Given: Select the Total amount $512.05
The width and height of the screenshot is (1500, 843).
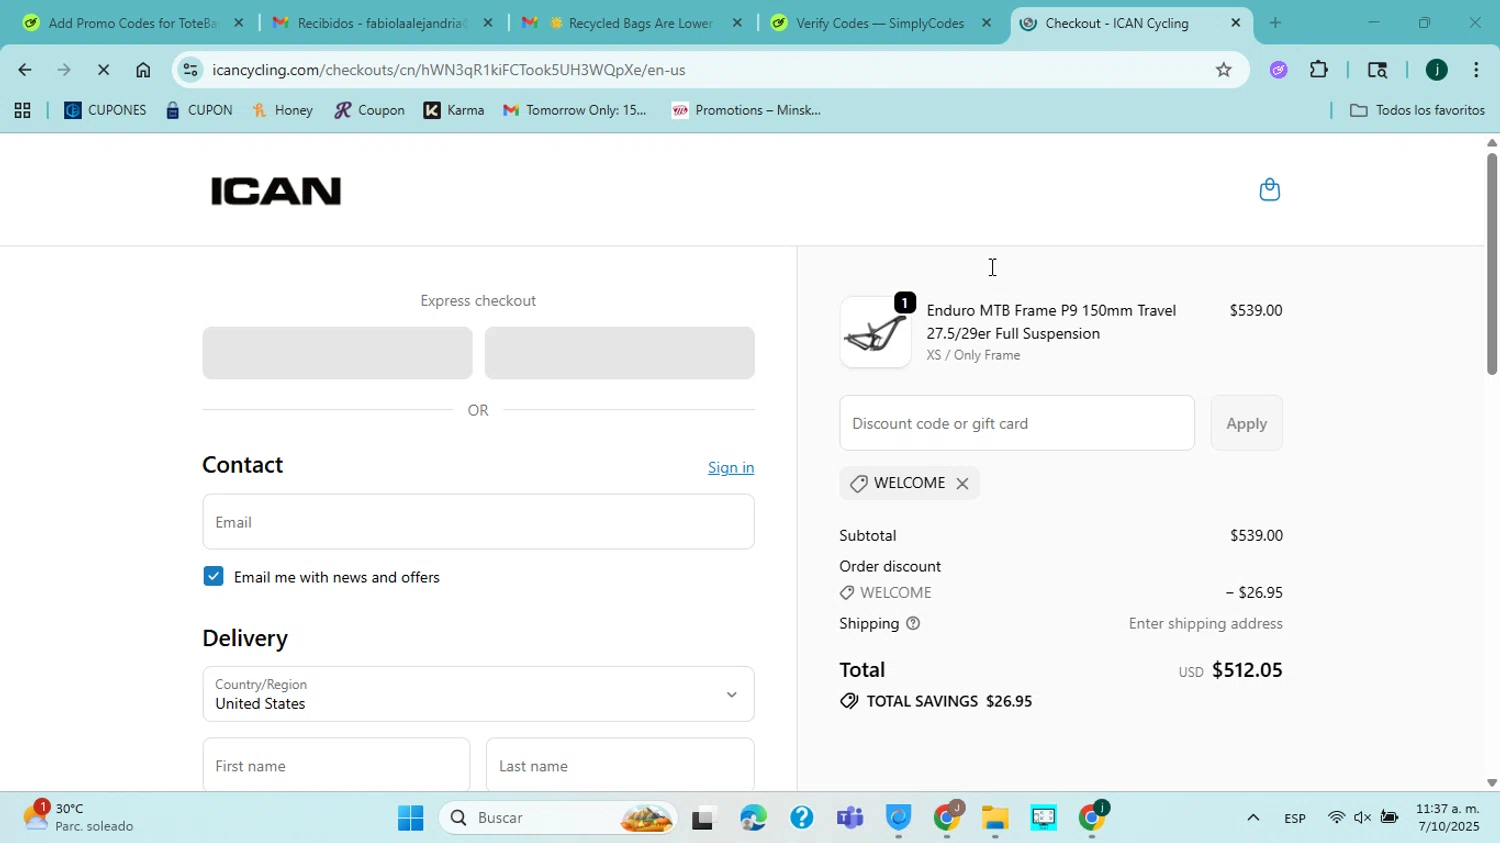Looking at the screenshot, I should point(1247,671).
